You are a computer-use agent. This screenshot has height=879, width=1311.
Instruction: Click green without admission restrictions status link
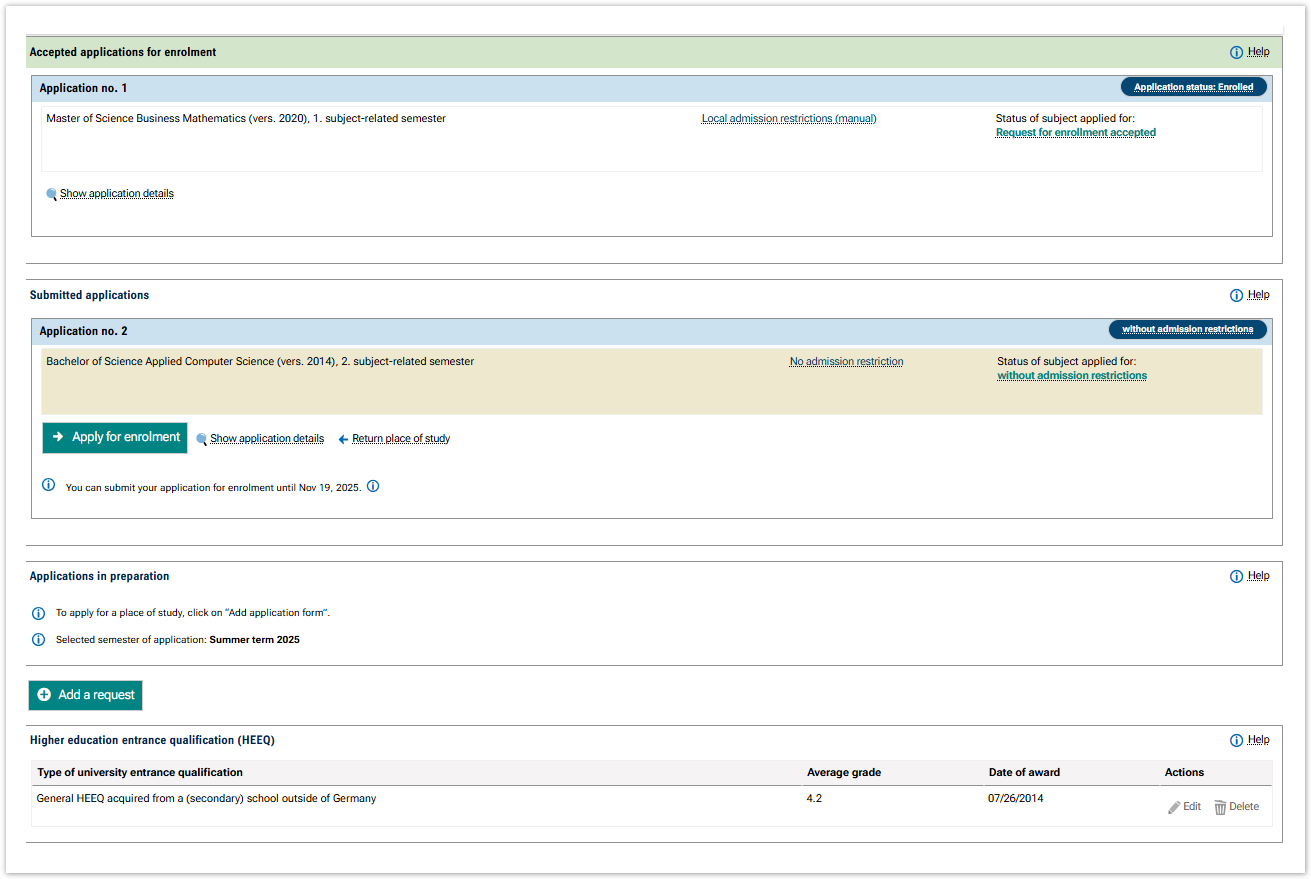tap(1071, 376)
